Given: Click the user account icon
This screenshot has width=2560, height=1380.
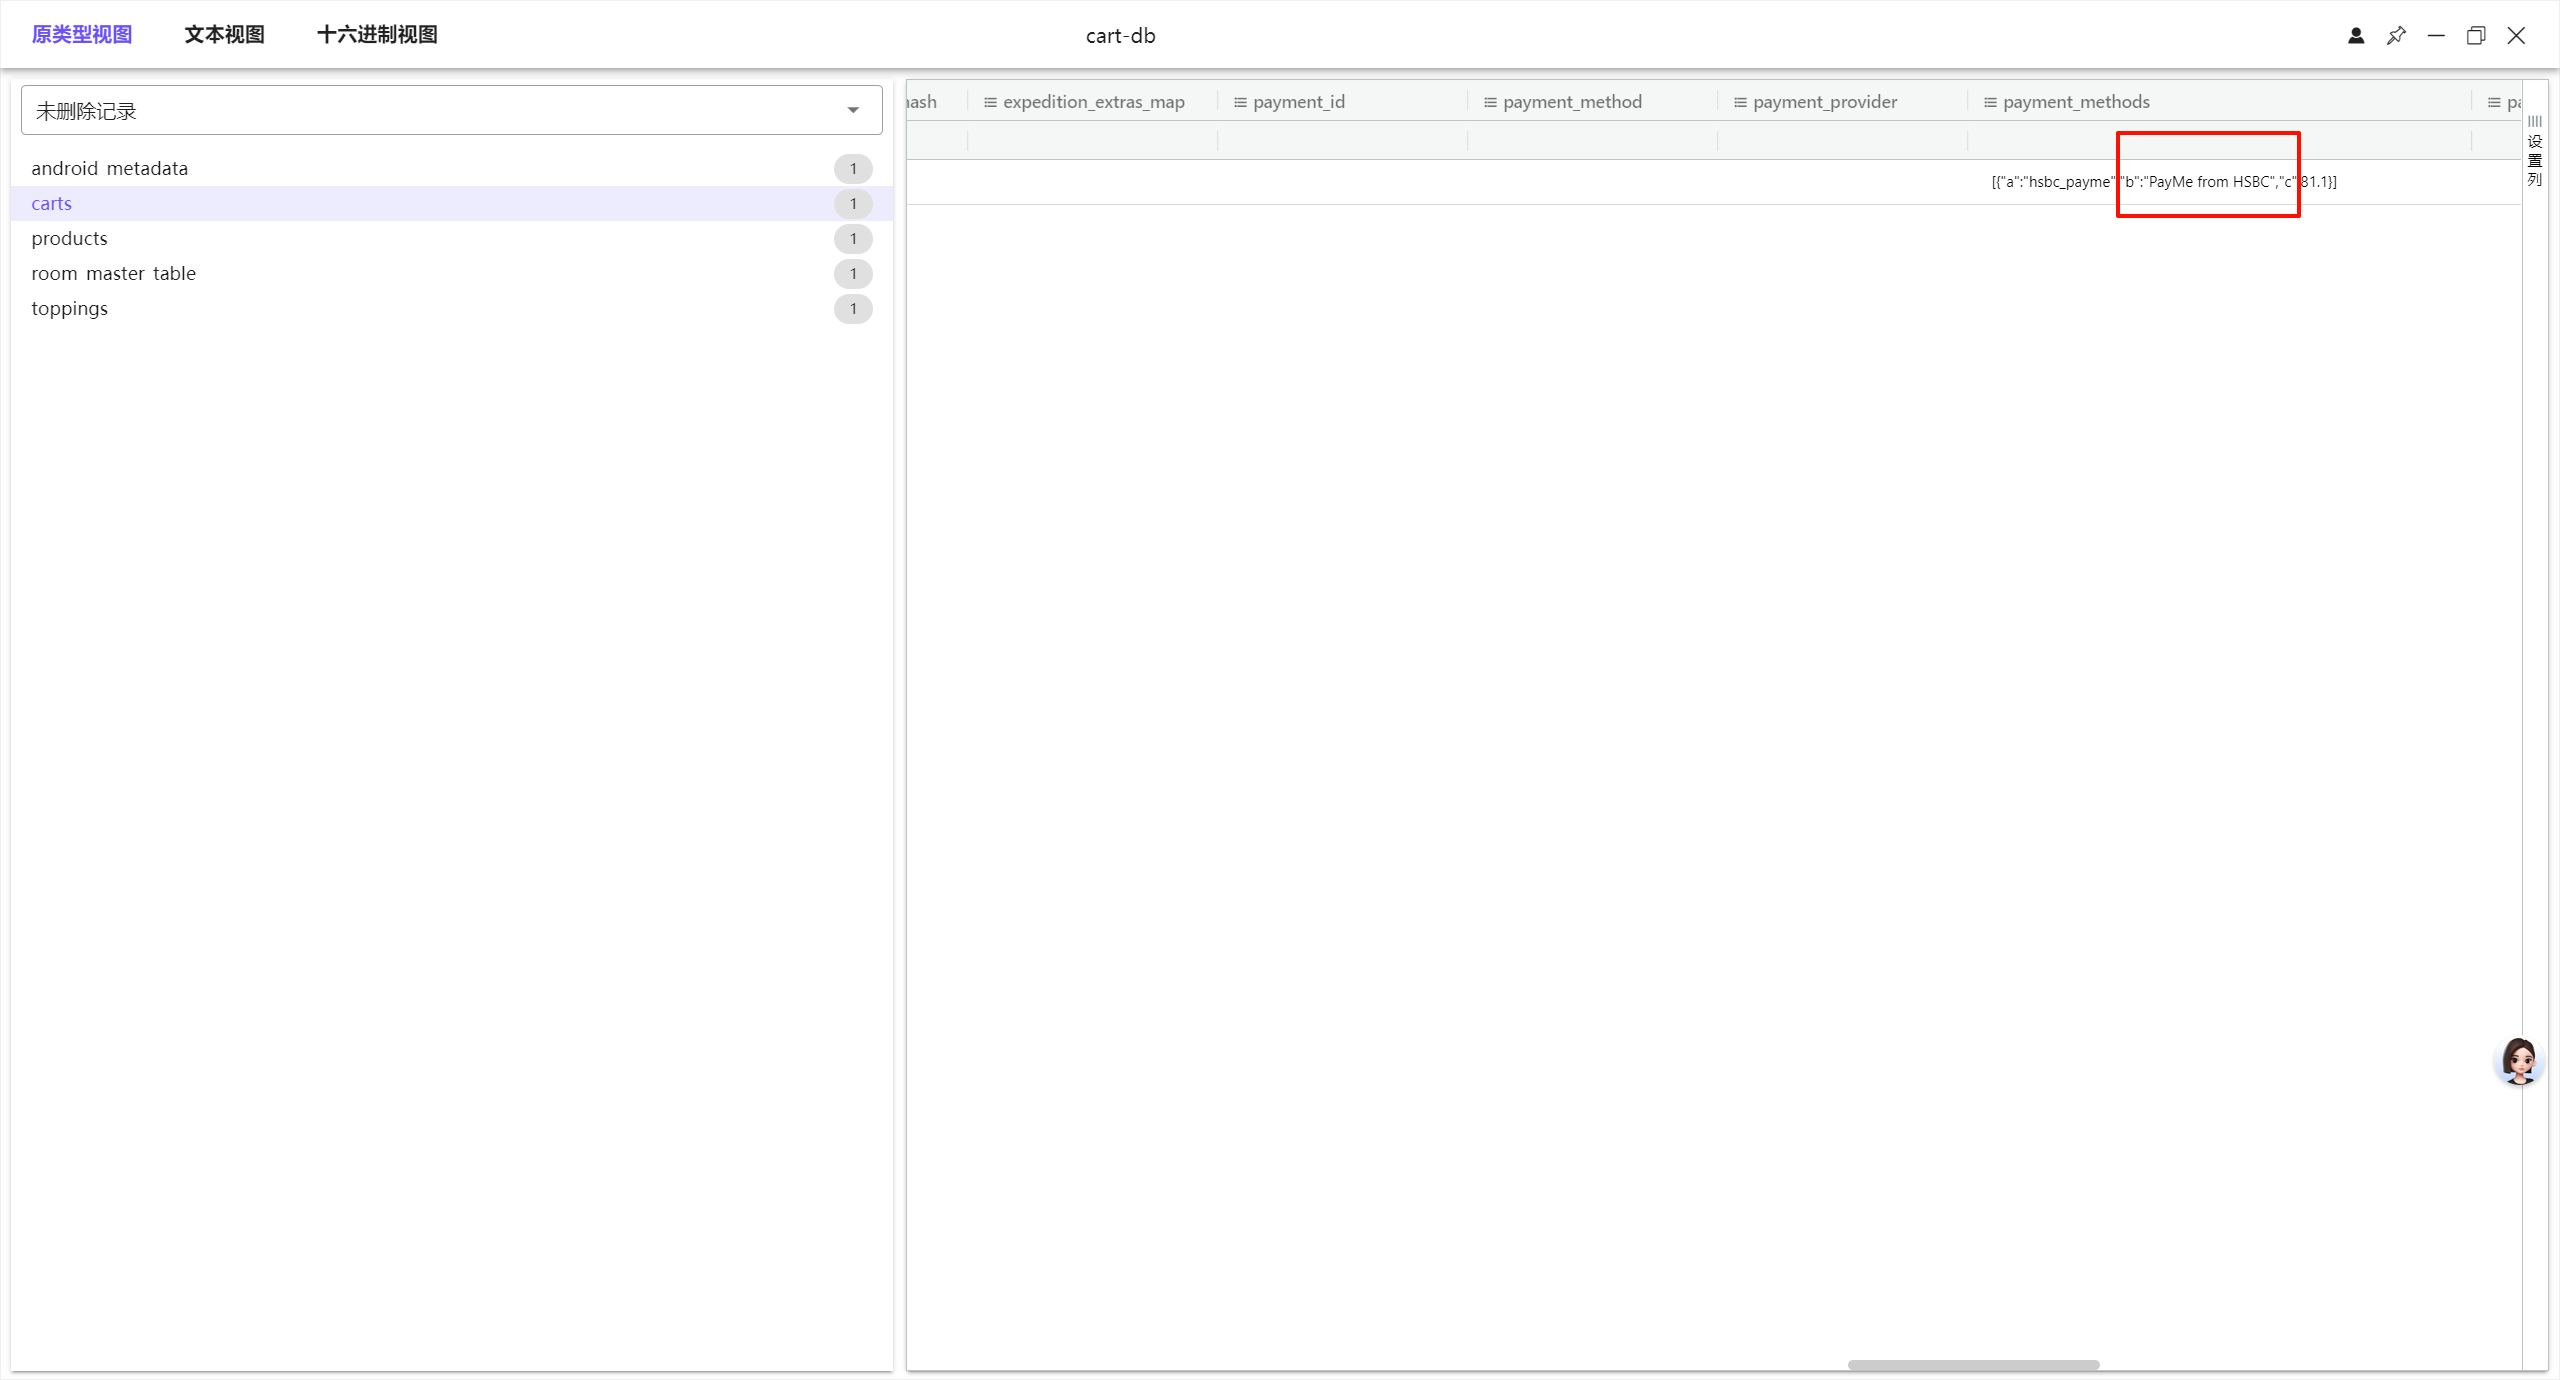Looking at the screenshot, I should (x=2356, y=36).
